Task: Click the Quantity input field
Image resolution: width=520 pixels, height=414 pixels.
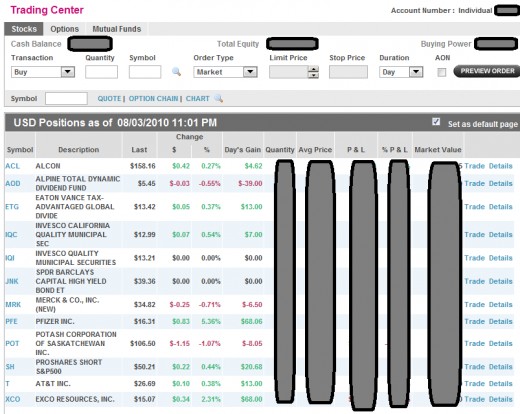Action: 101,72
